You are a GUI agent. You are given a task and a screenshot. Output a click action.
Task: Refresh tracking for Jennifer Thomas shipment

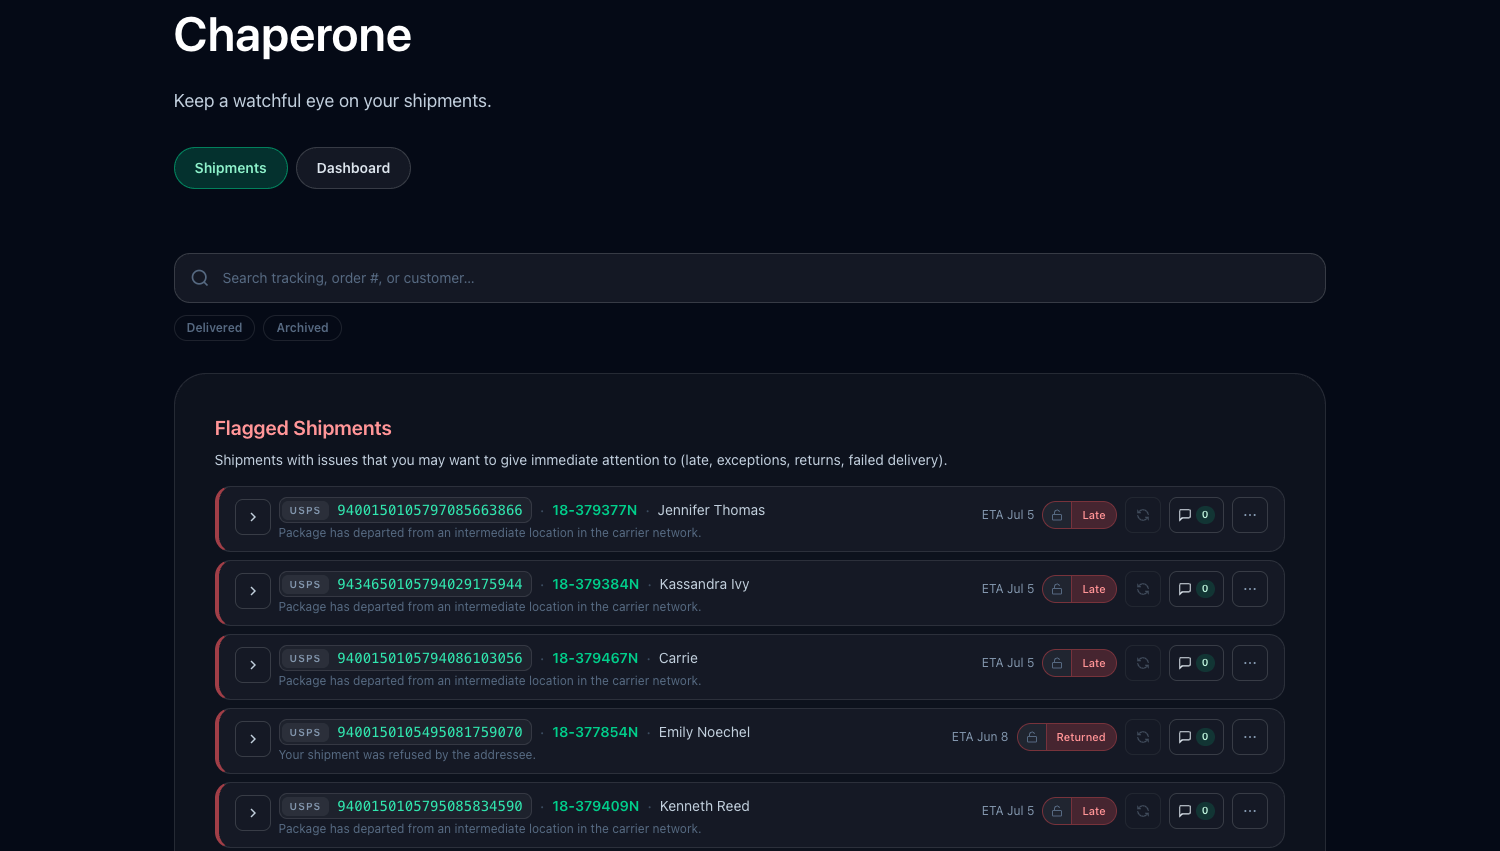[x=1143, y=515]
